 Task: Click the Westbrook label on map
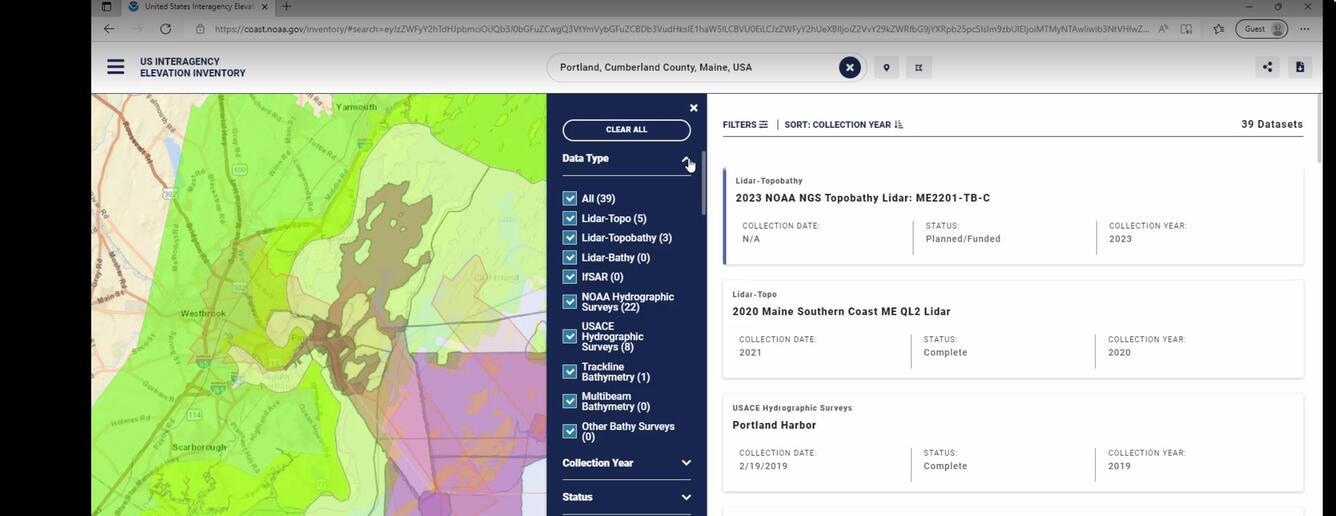pyautogui.click(x=203, y=314)
